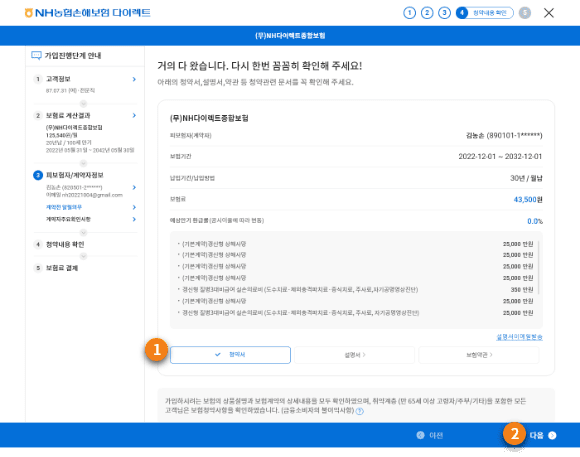Screen dimensions: 580x457
Task: Collapse arrow below 청약내용 확인 step
Action: point(84,256)
